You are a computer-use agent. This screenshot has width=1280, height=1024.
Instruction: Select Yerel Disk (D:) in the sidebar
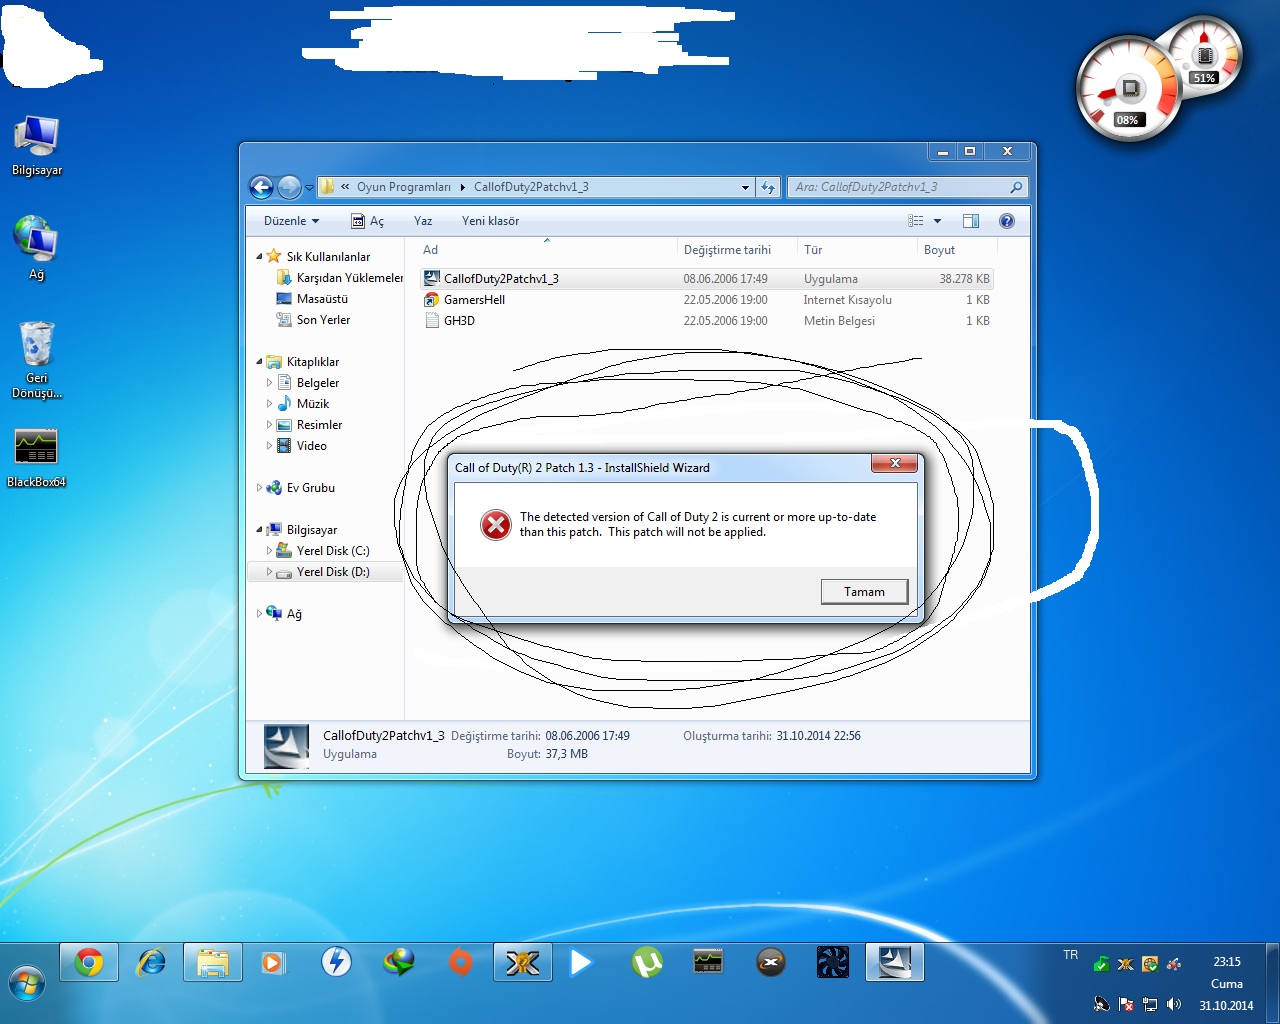click(323, 572)
